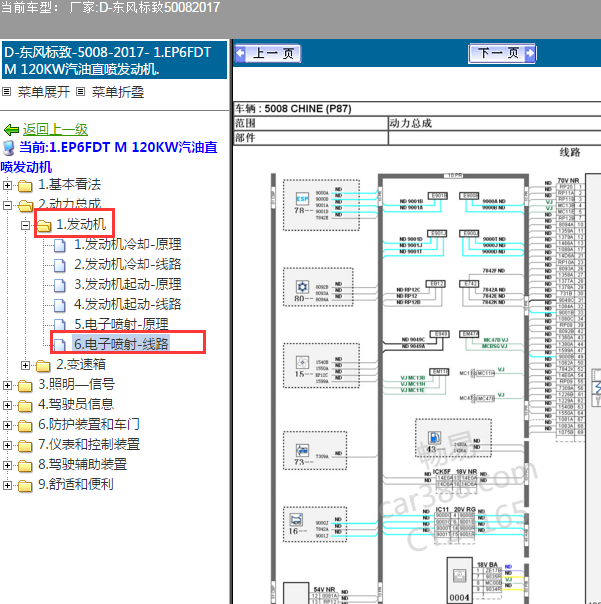This screenshot has height=604, width=601.
Task: Go to next page with 下一页 button
Action: pyautogui.click(x=497, y=54)
